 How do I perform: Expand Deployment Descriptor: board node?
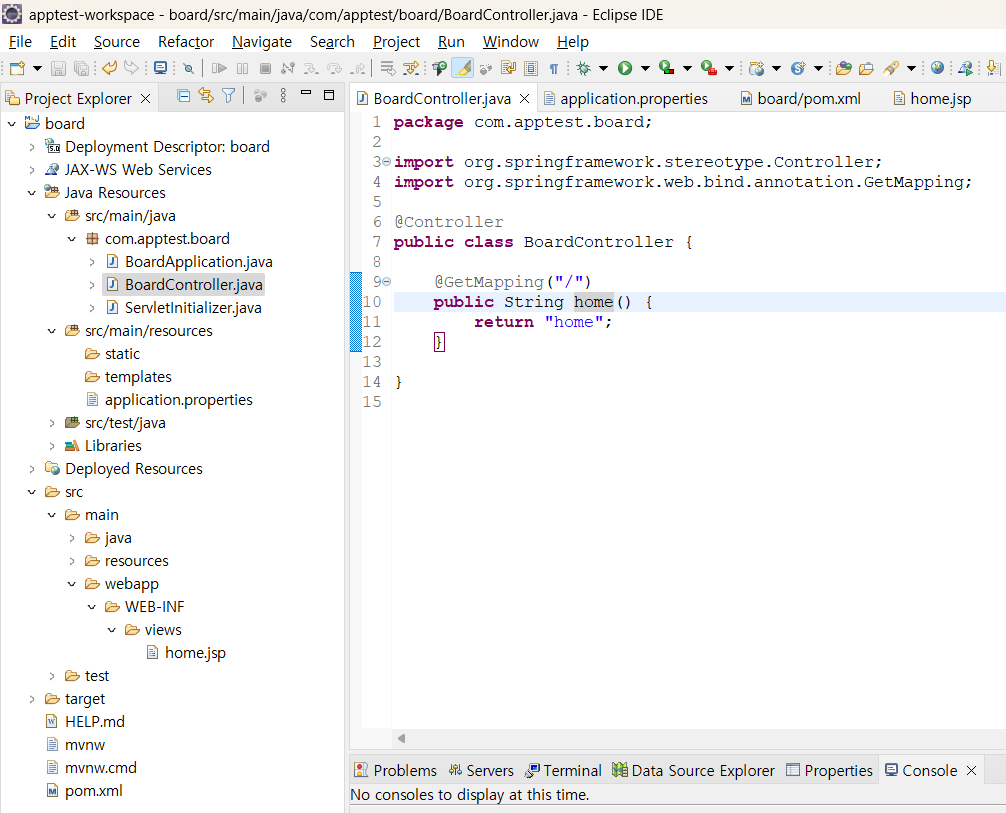tap(31, 147)
